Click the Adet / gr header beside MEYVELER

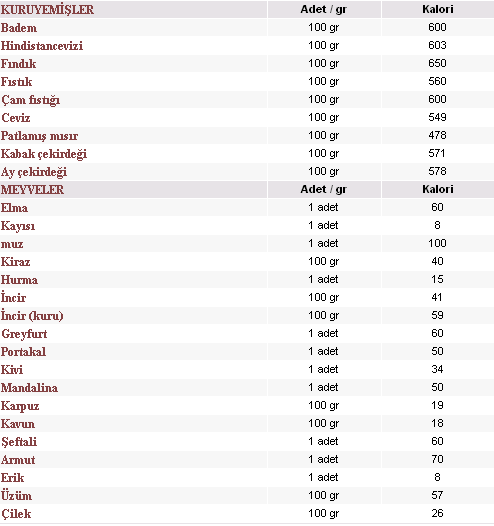tap(324, 189)
